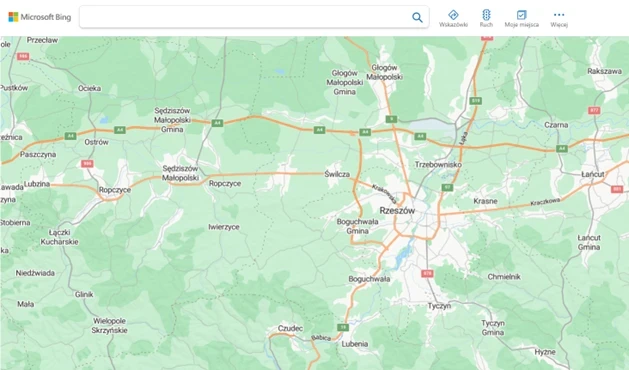Select the Pustków label
The width and height of the screenshot is (629, 370).
(x=14, y=88)
